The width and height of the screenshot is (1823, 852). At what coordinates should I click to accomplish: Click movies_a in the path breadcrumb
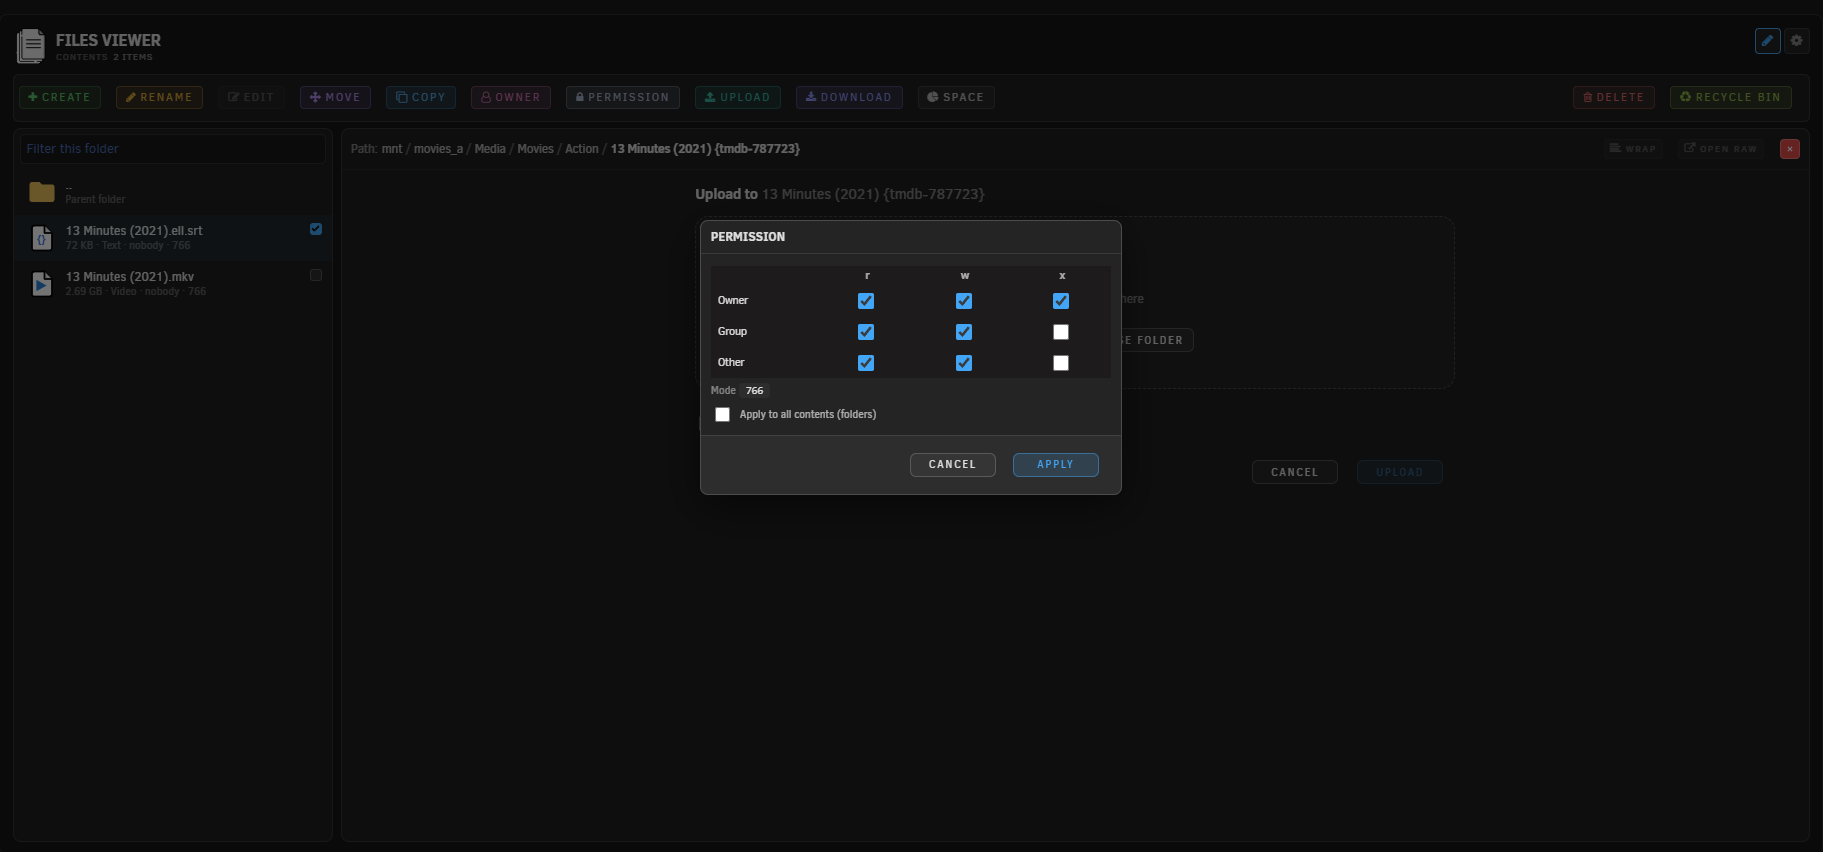tap(438, 149)
